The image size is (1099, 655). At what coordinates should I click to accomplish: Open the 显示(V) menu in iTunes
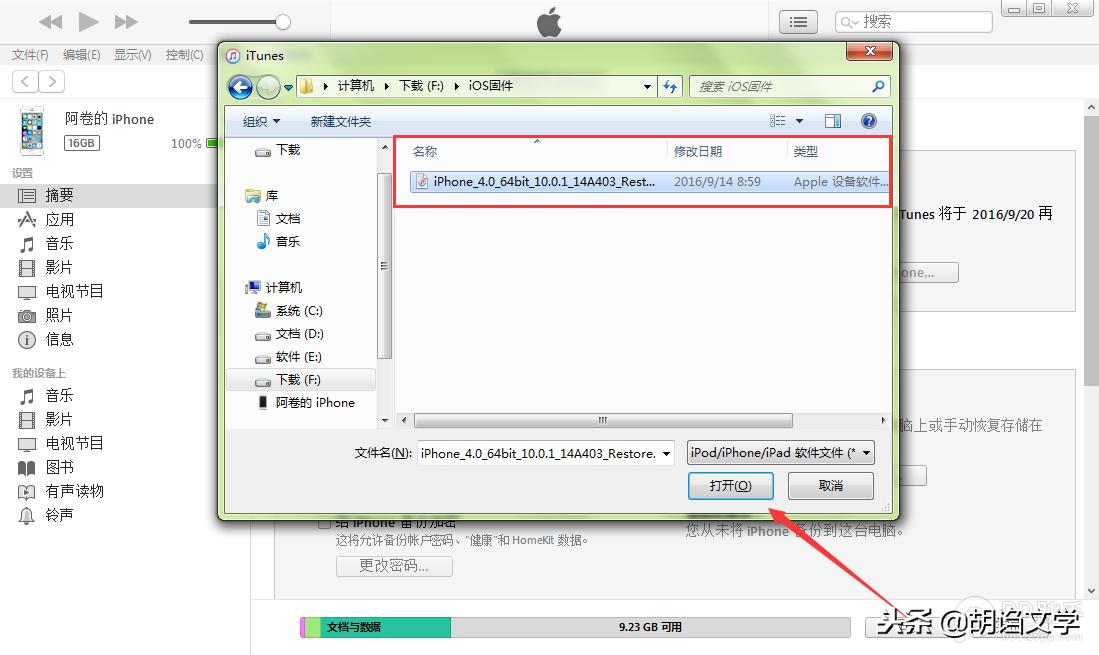pos(132,55)
